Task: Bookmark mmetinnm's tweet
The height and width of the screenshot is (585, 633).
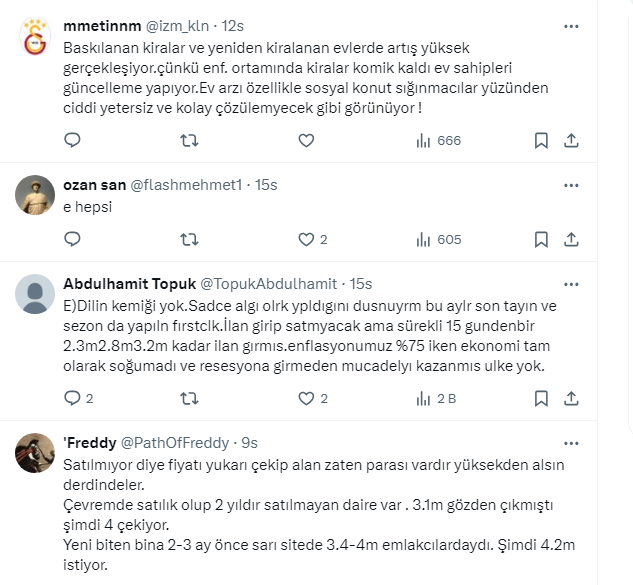Action: pos(540,141)
